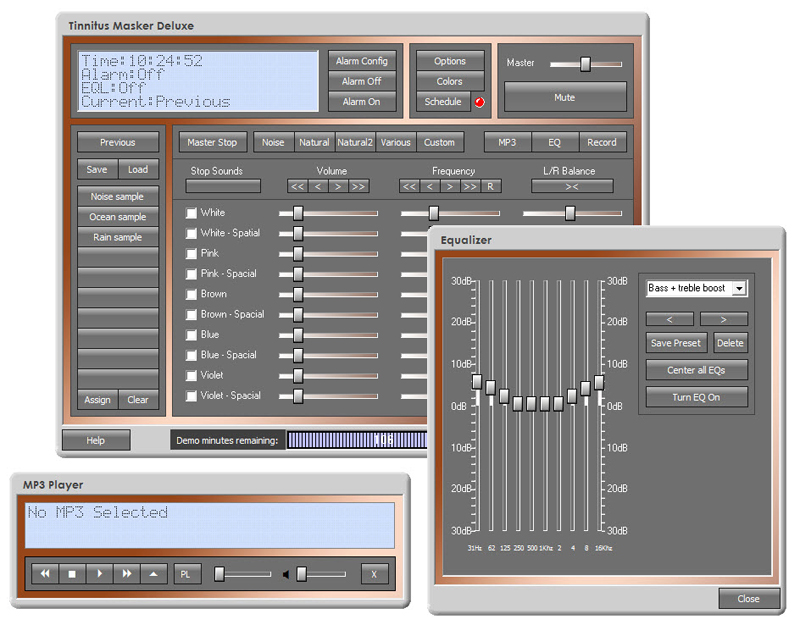Click the Help button
Screen dimensions: 800x625
(96, 440)
